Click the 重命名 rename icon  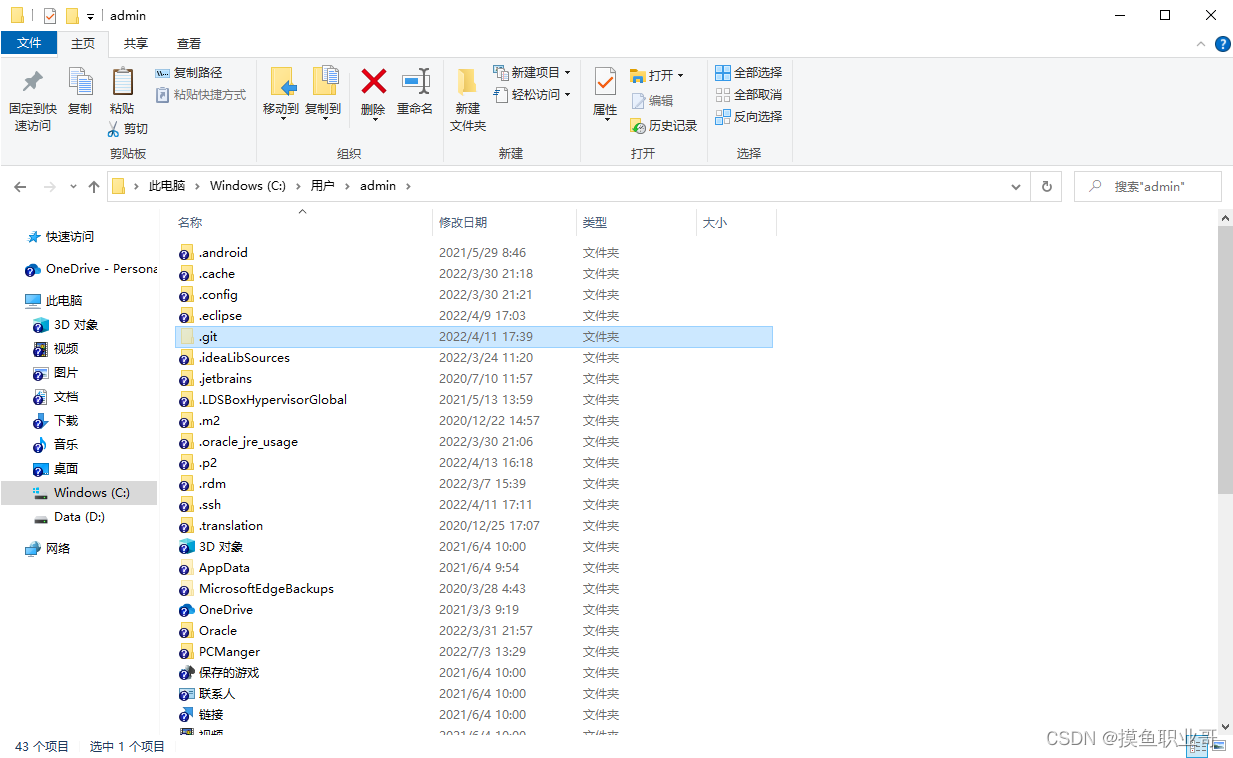415,92
